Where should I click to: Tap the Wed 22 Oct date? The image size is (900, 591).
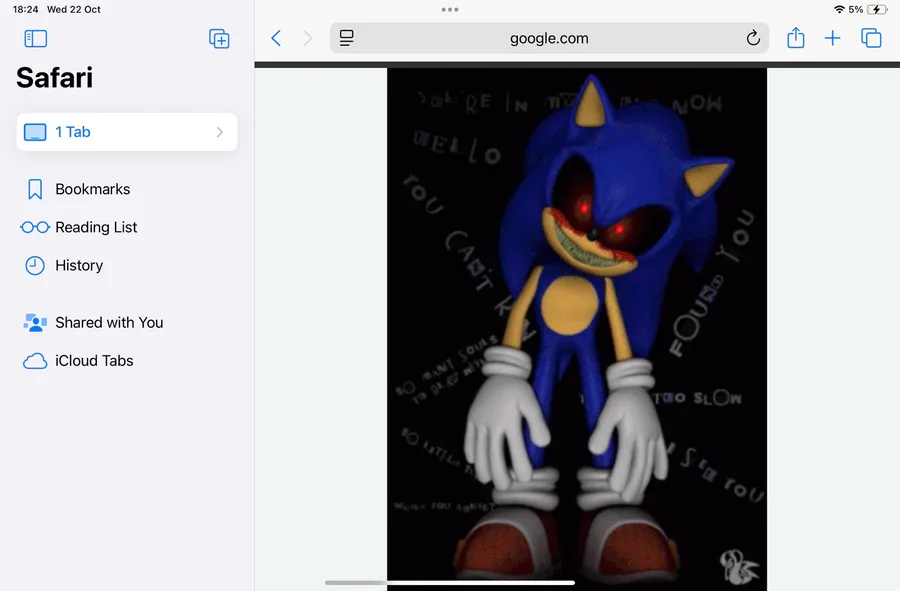click(x=73, y=9)
